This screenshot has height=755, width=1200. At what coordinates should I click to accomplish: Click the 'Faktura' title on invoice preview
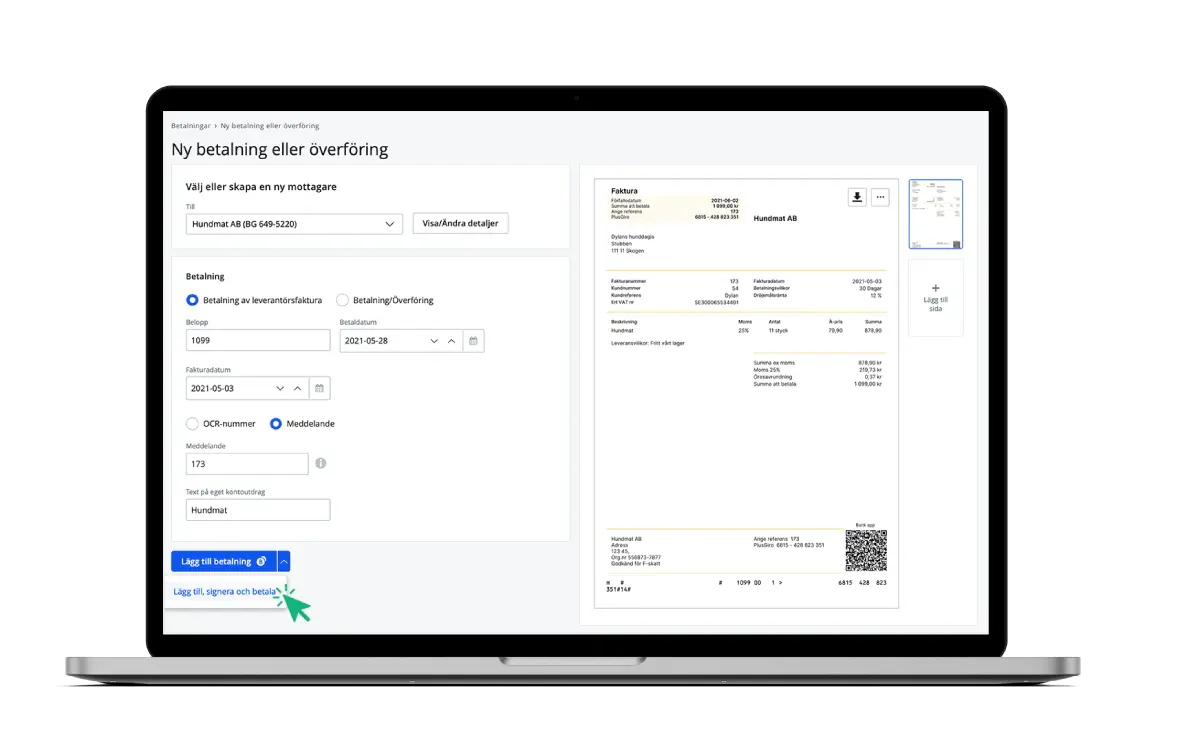click(624, 190)
